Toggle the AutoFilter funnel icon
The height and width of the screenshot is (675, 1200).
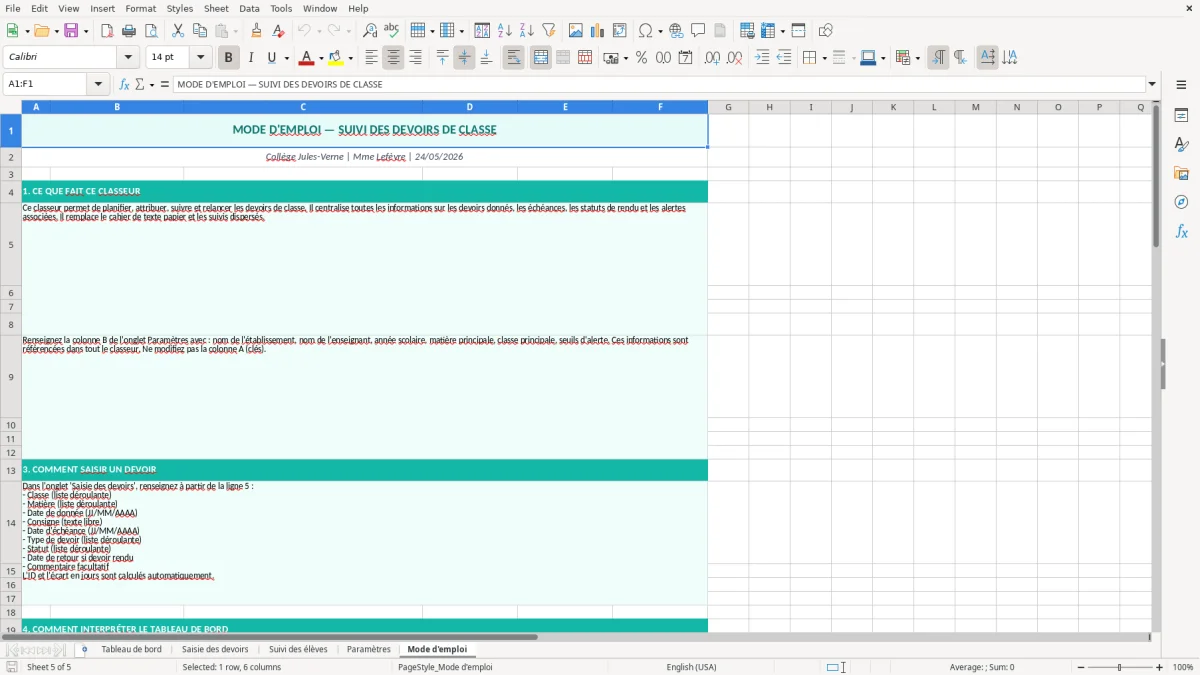click(548, 31)
